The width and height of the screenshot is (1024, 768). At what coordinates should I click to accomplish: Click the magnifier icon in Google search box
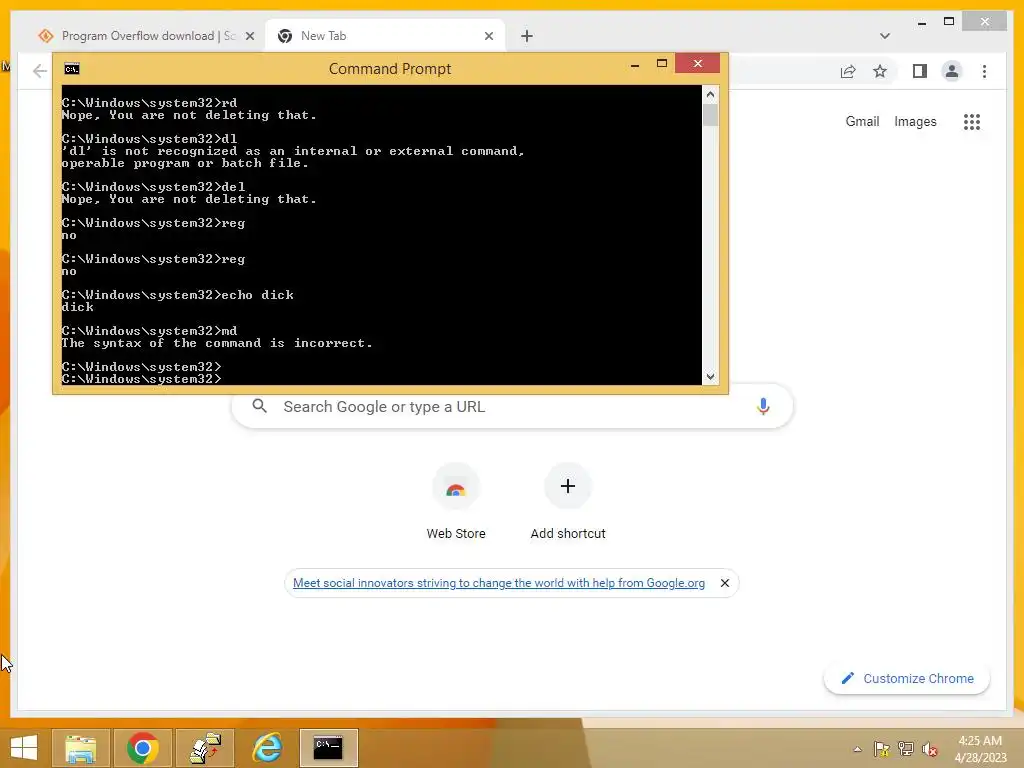point(259,406)
